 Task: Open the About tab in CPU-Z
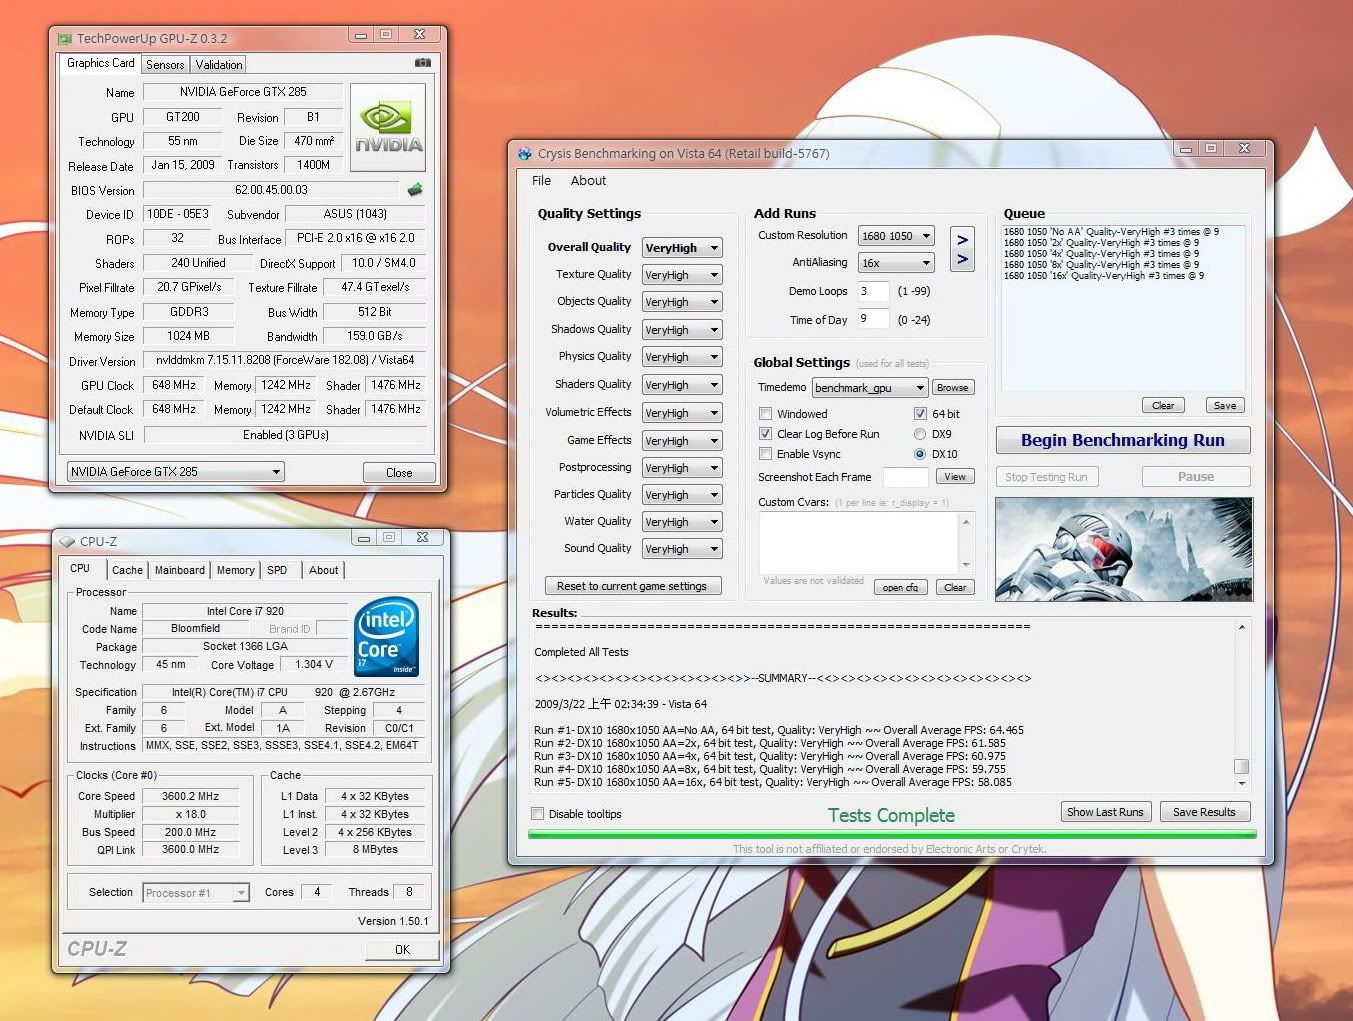pos(323,570)
